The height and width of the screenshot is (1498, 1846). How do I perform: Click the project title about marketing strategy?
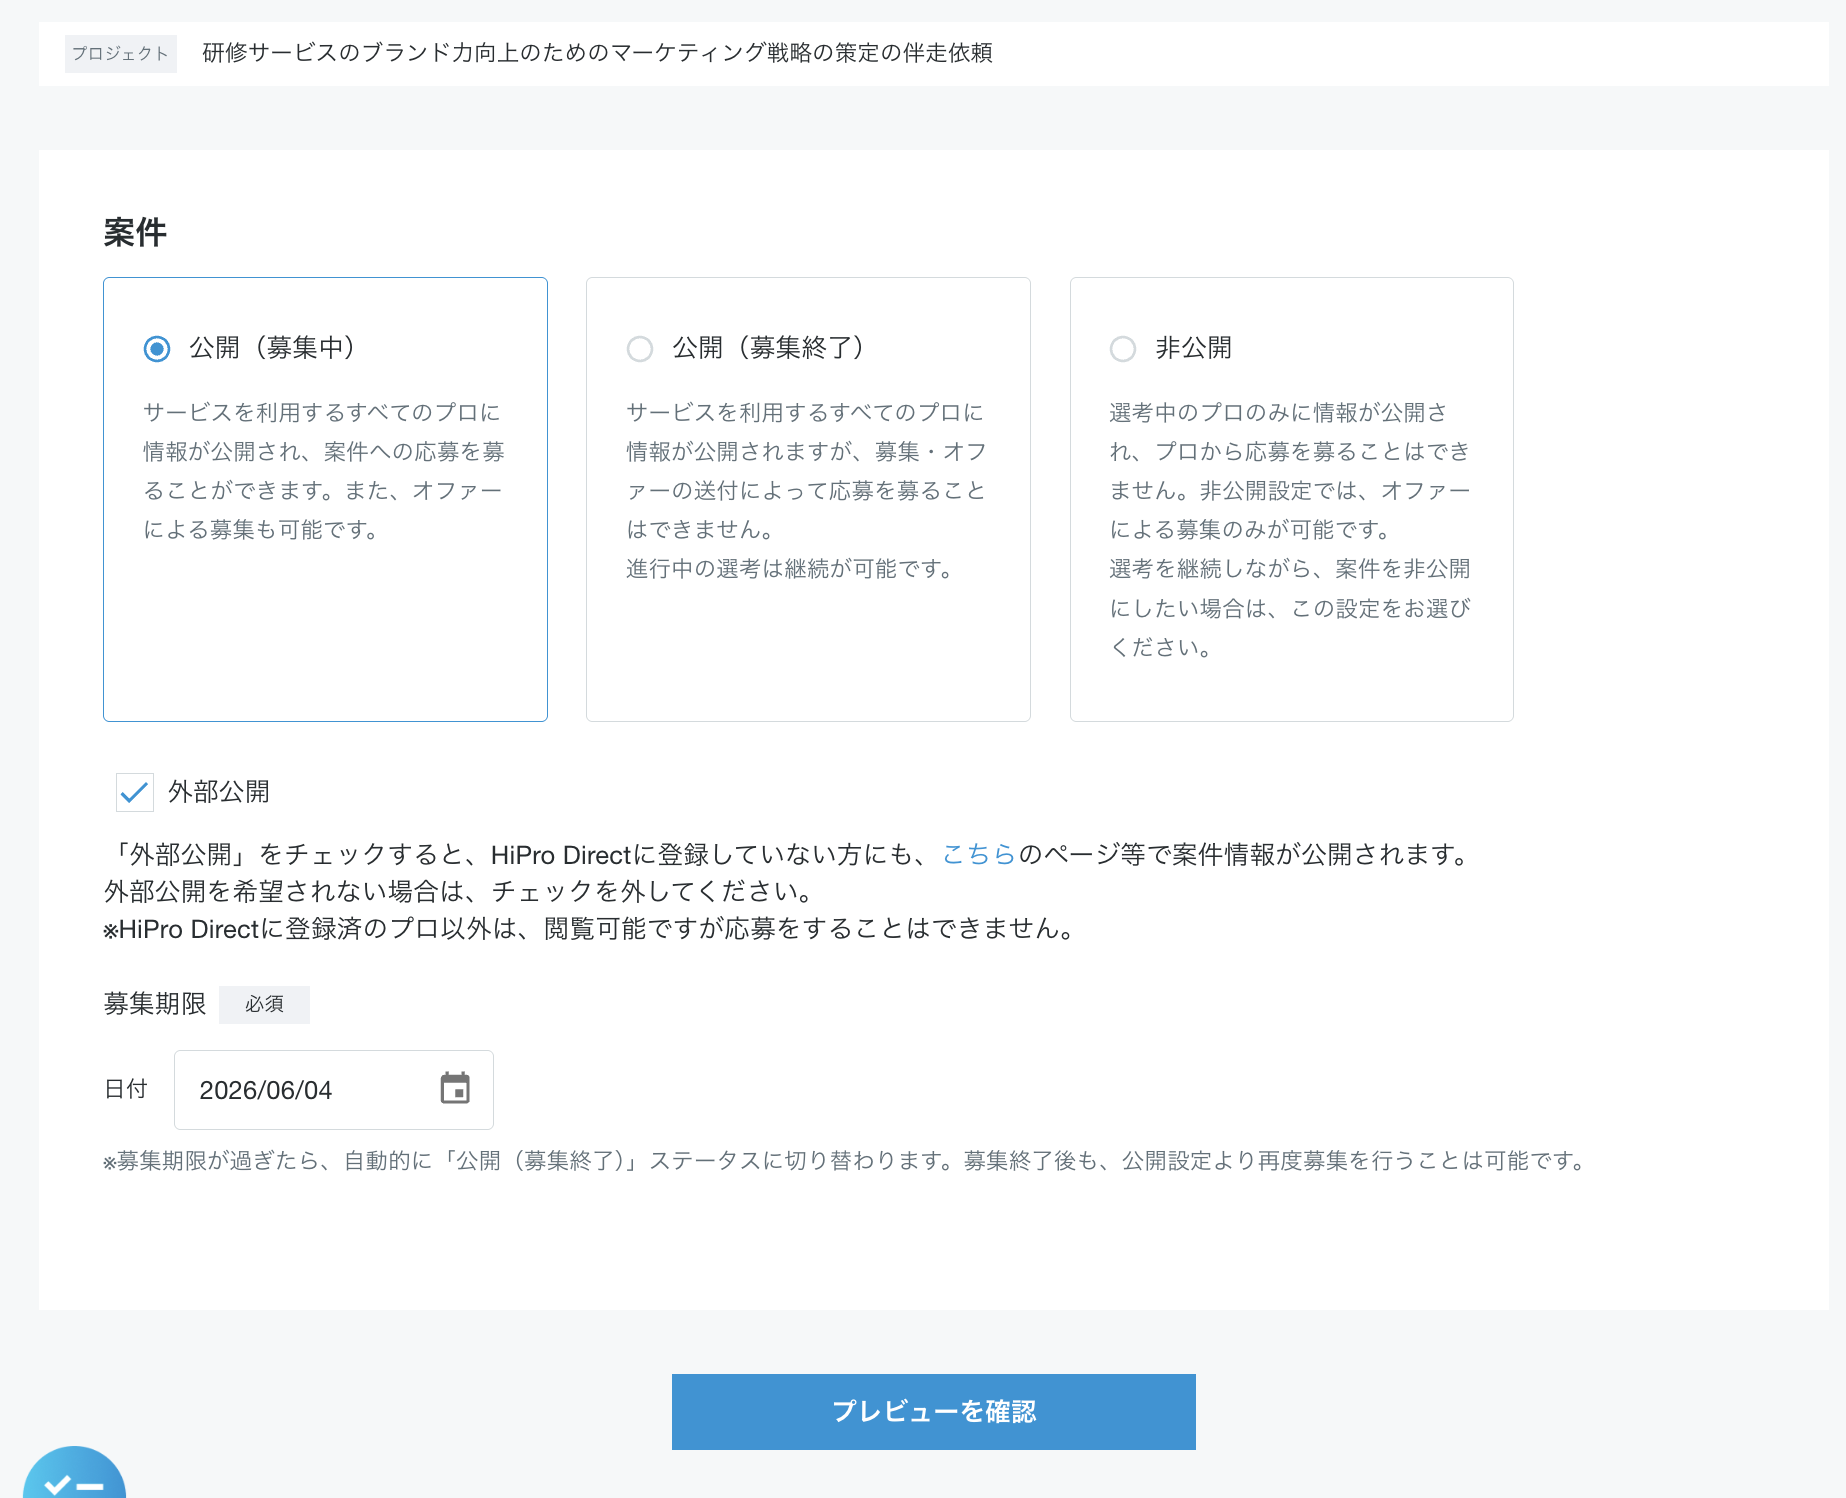coord(597,55)
